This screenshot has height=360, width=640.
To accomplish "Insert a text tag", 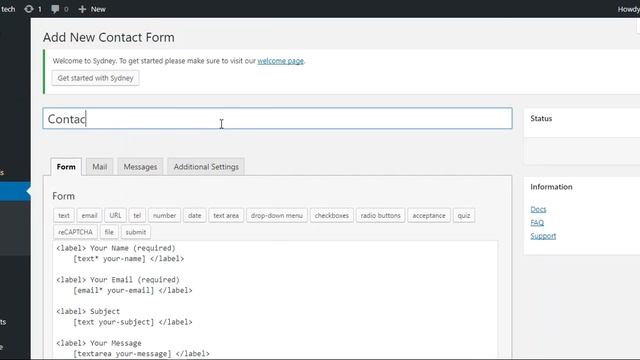I will point(64,216).
